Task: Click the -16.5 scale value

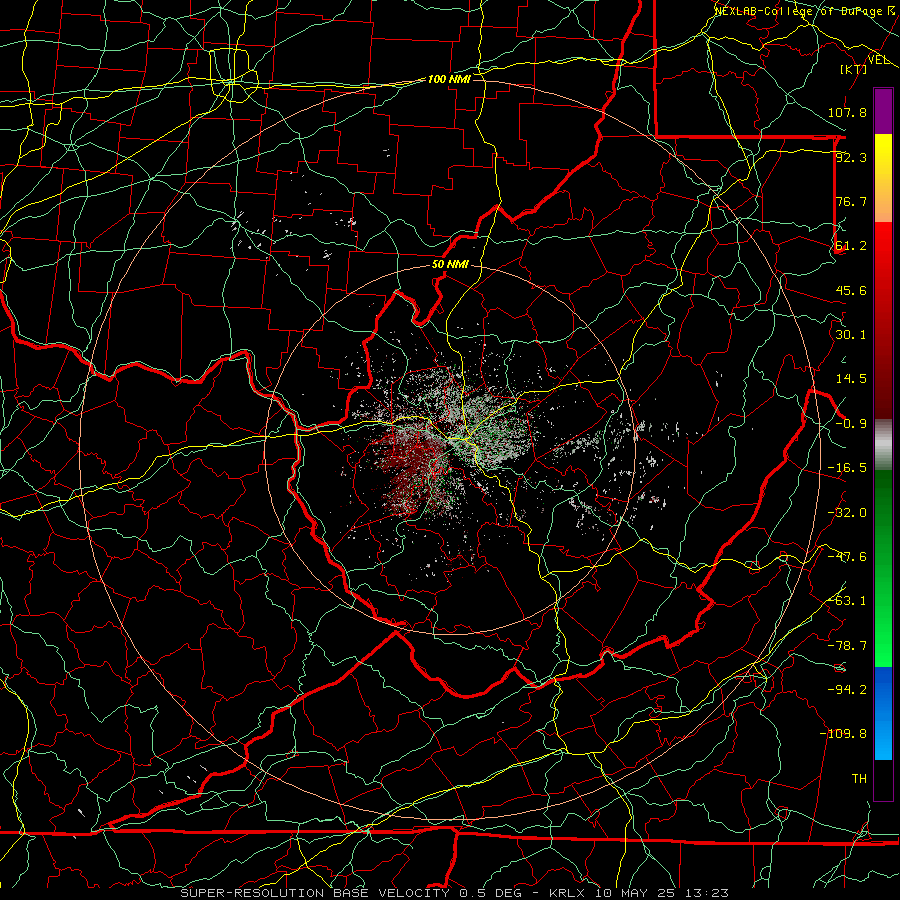Action: click(847, 468)
